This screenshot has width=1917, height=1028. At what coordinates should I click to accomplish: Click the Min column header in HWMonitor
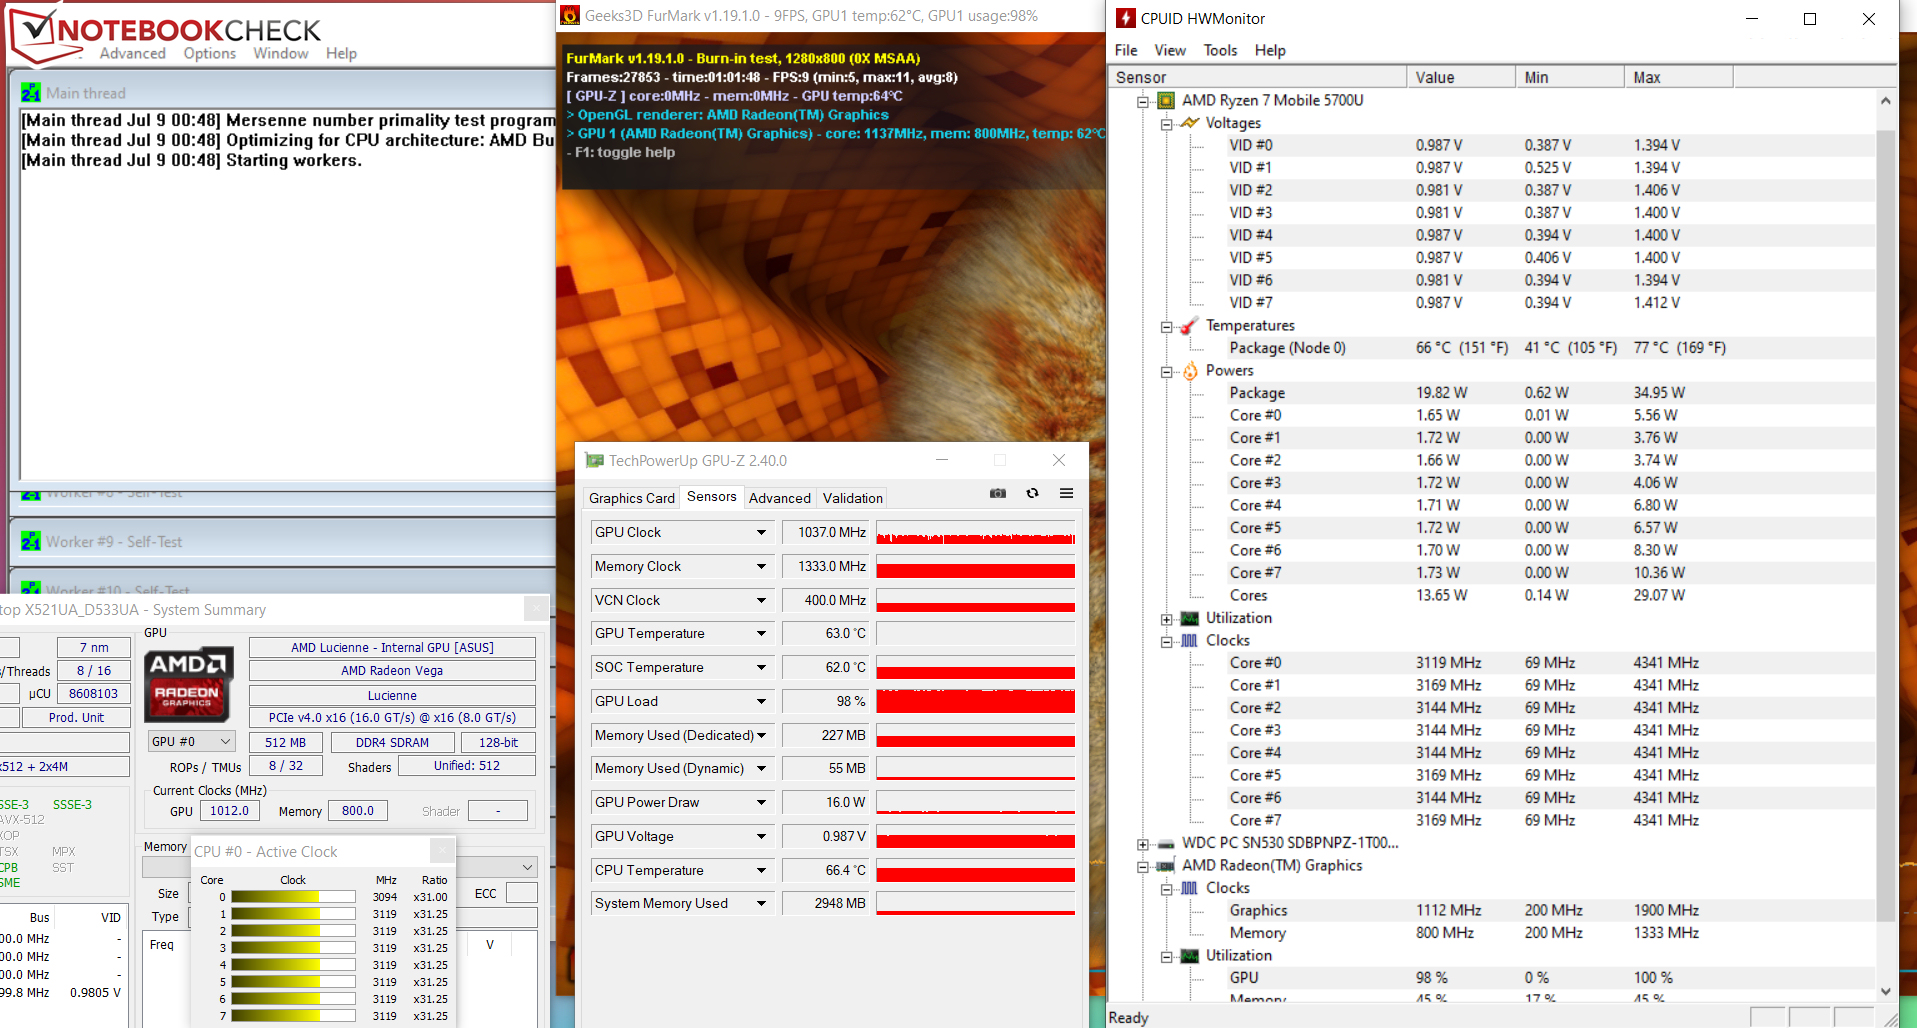point(1570,77)
